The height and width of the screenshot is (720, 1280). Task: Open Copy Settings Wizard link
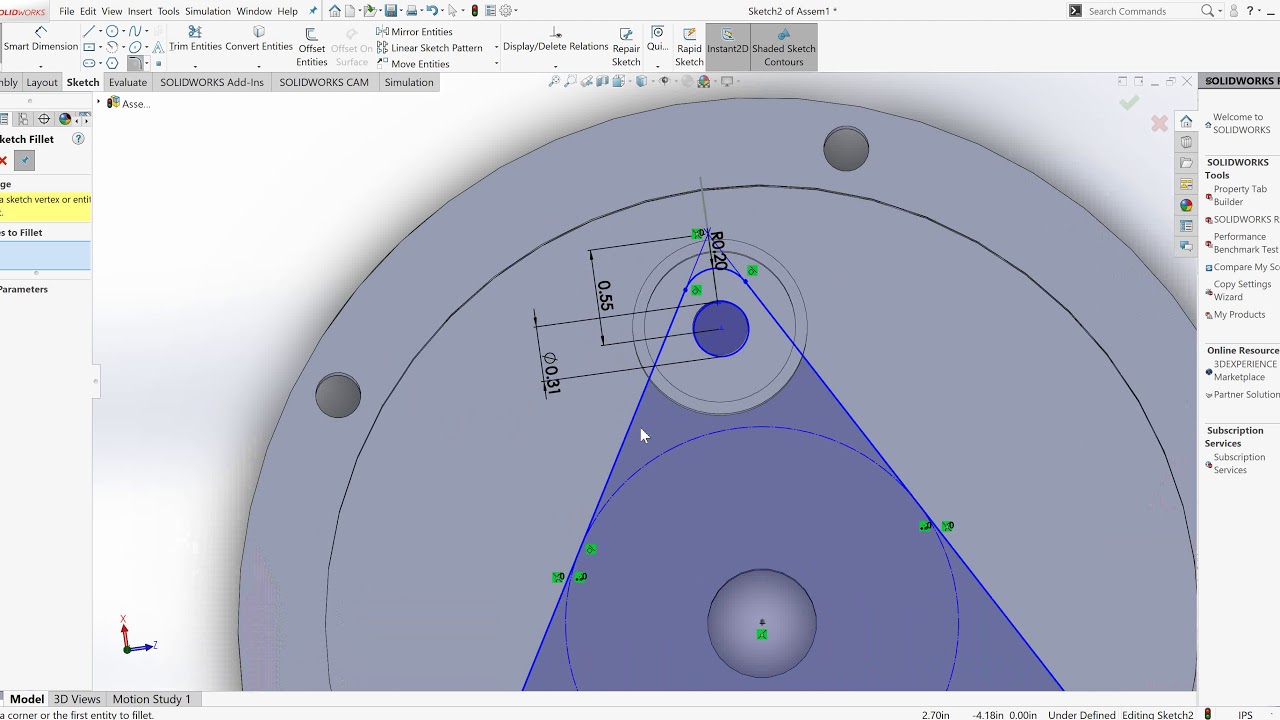(x=1242, y=290)
